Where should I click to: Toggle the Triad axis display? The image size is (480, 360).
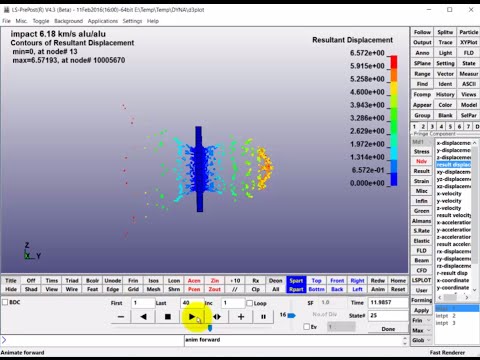point(72,281)
